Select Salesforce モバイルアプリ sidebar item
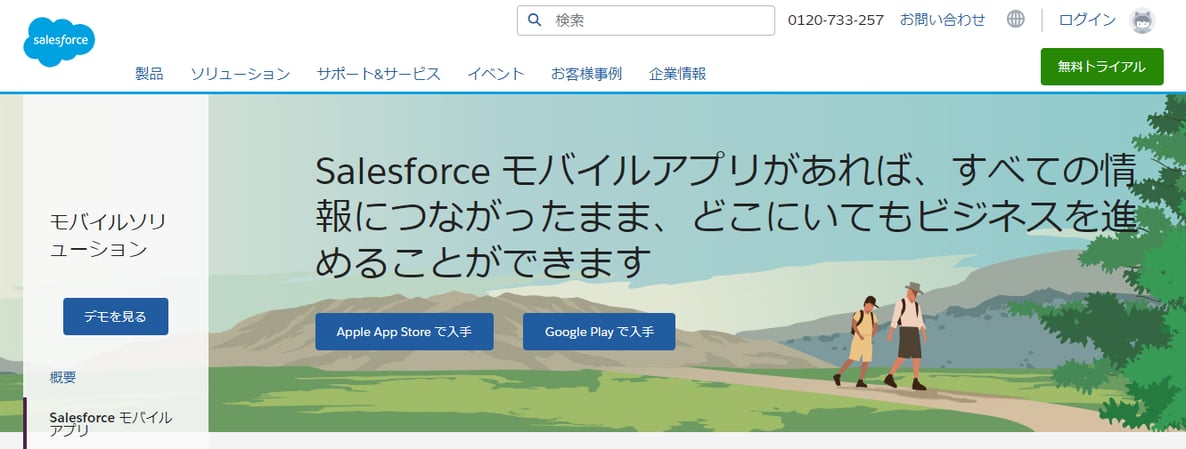This screenshot has height=449, width=1186. click(110, 424)
